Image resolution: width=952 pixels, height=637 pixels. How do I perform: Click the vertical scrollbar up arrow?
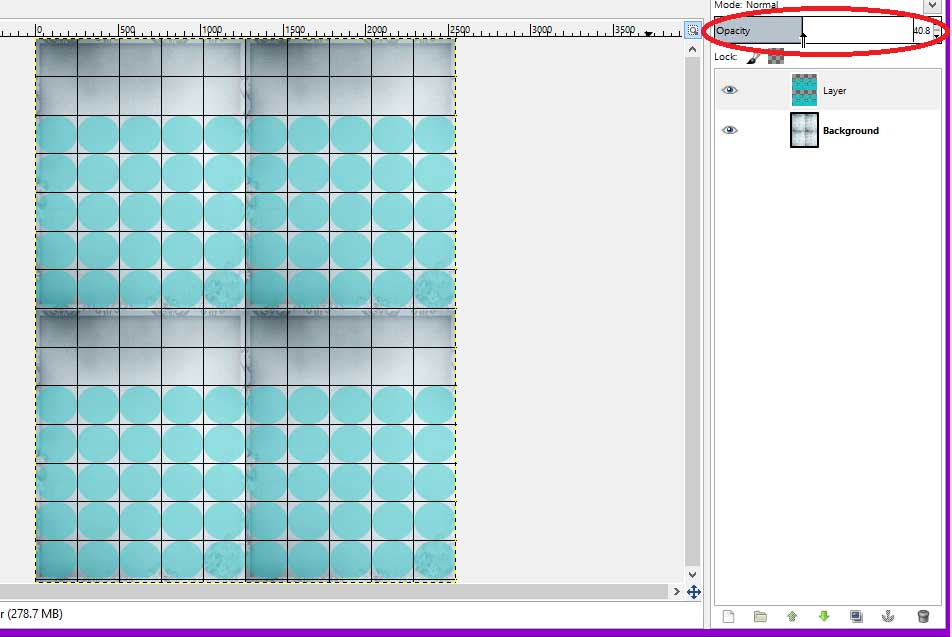tap(693, 49)
